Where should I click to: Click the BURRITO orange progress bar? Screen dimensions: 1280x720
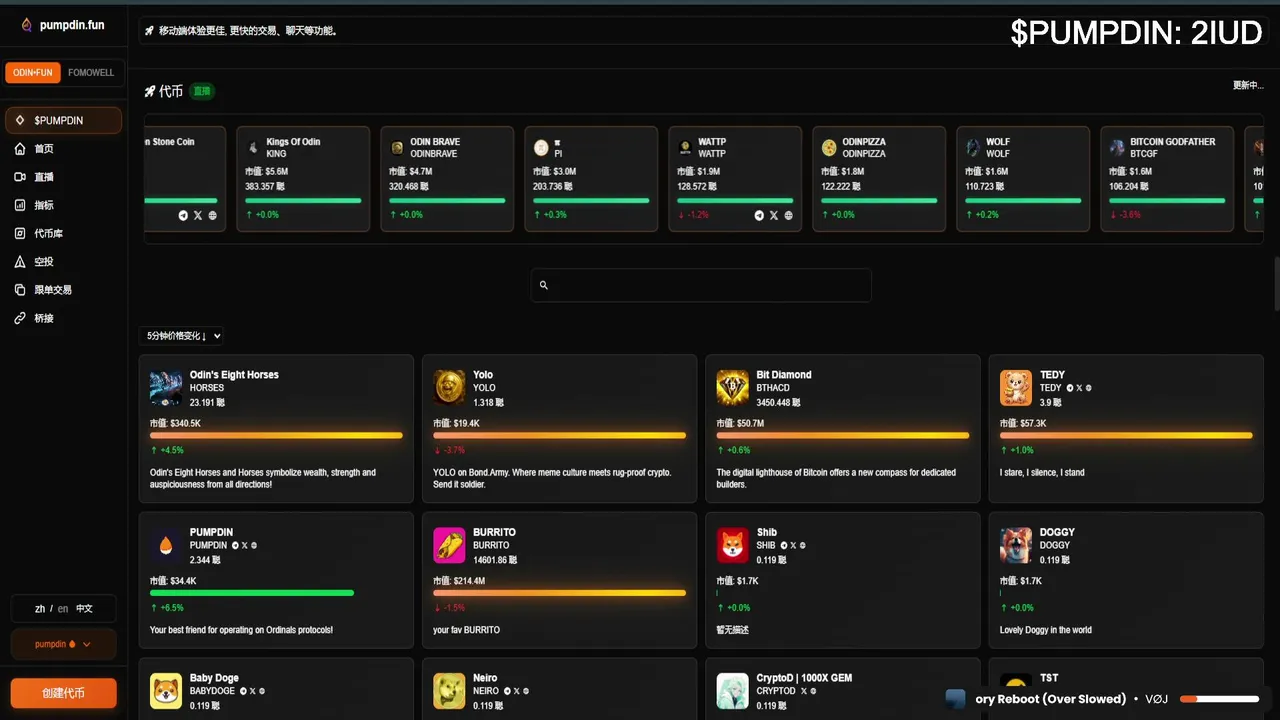tap(560, 593)
